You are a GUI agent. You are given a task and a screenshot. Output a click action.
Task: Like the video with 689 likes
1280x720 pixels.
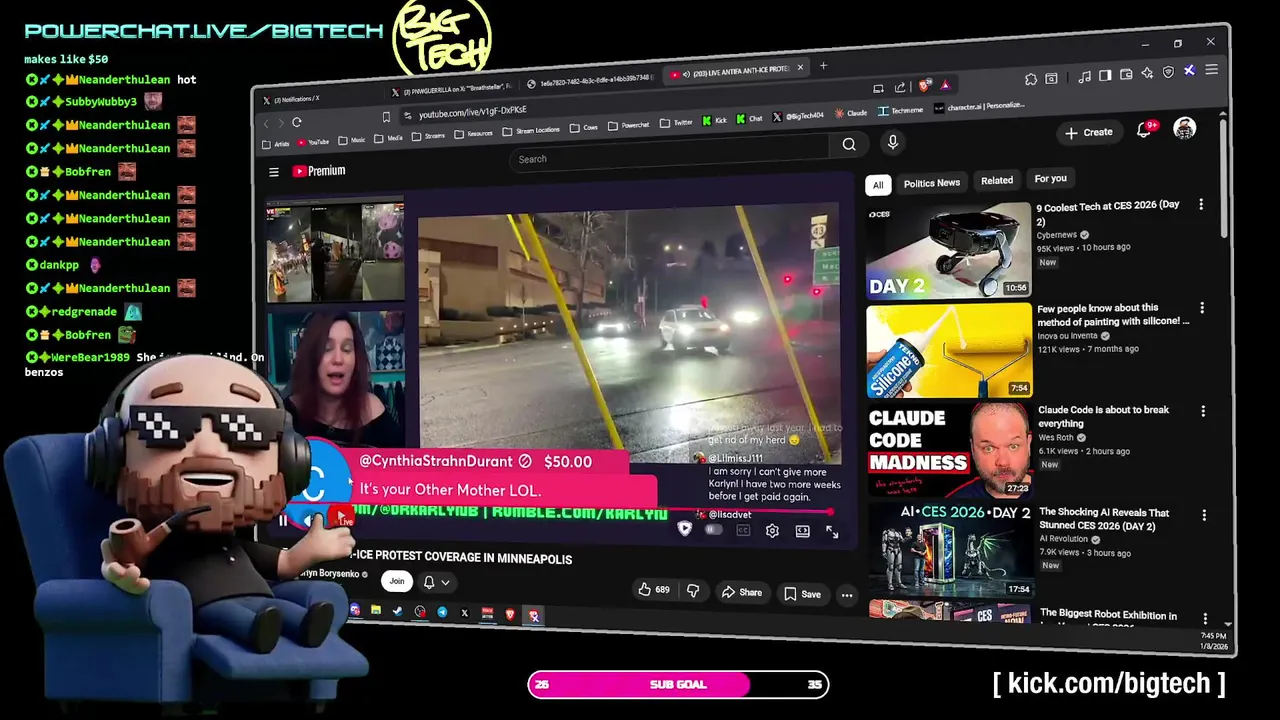[653, 590]
